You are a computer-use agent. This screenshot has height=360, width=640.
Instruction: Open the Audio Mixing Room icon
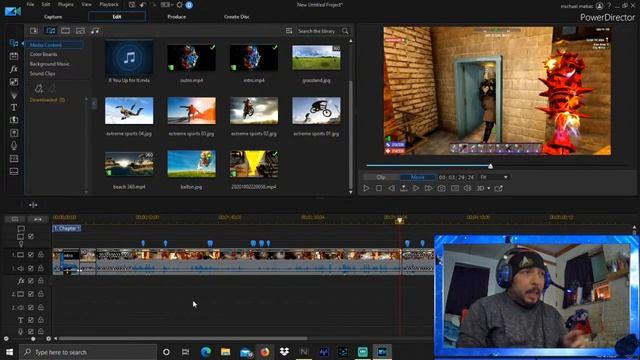pyautogui.click(x=14, y=133)
